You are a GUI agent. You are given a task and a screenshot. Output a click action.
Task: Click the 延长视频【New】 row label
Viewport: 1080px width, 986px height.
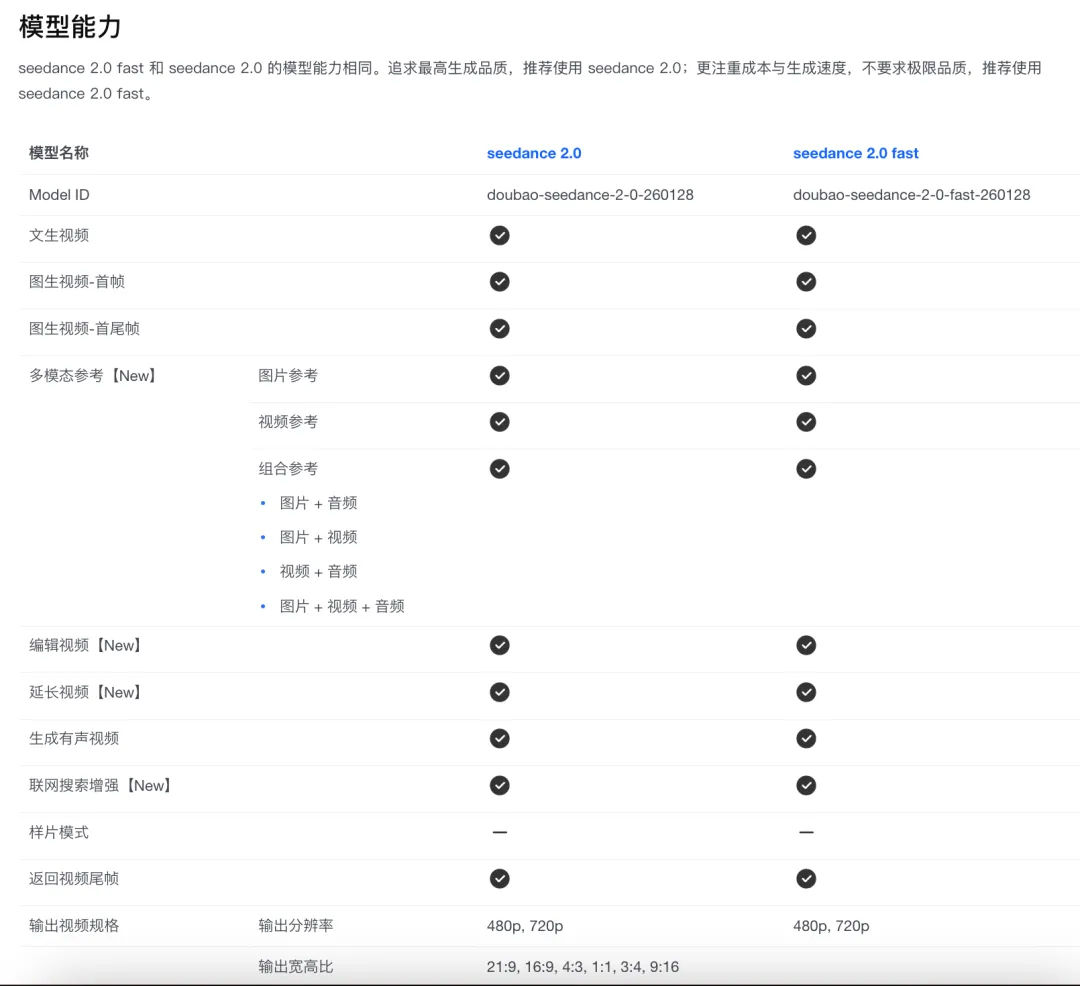click(x=85, y=692)
